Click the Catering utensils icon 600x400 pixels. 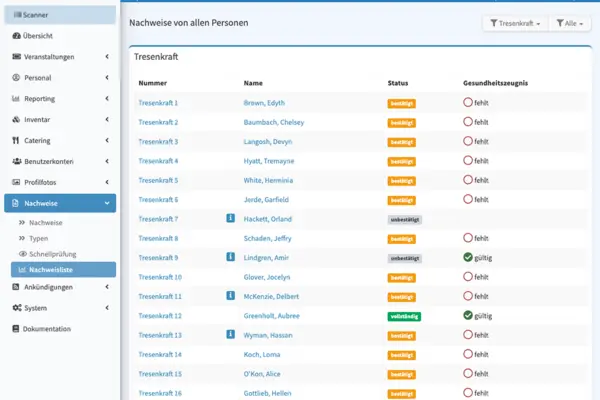click(x=16, y=140)
